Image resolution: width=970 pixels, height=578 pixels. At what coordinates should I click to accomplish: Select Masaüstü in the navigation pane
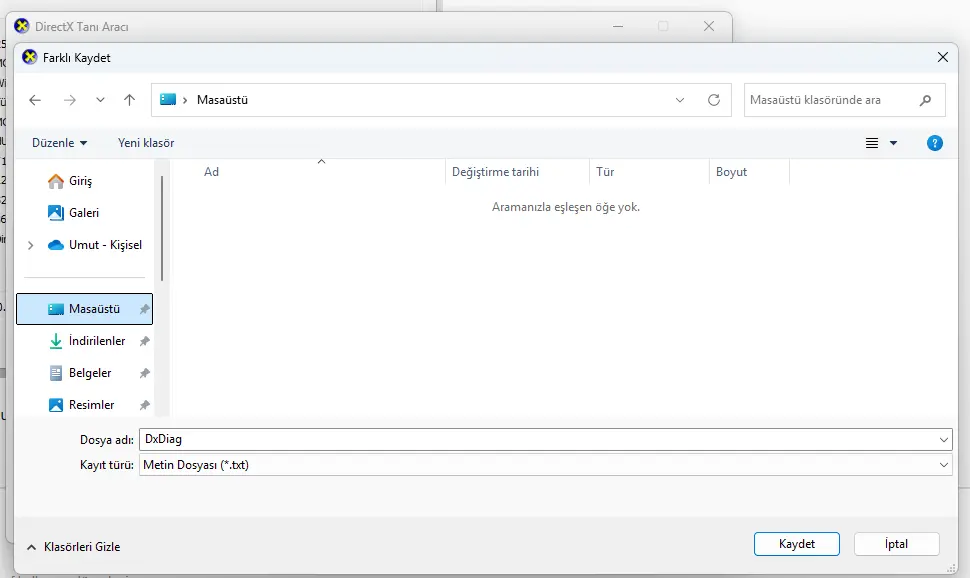[x=85, y=309]
